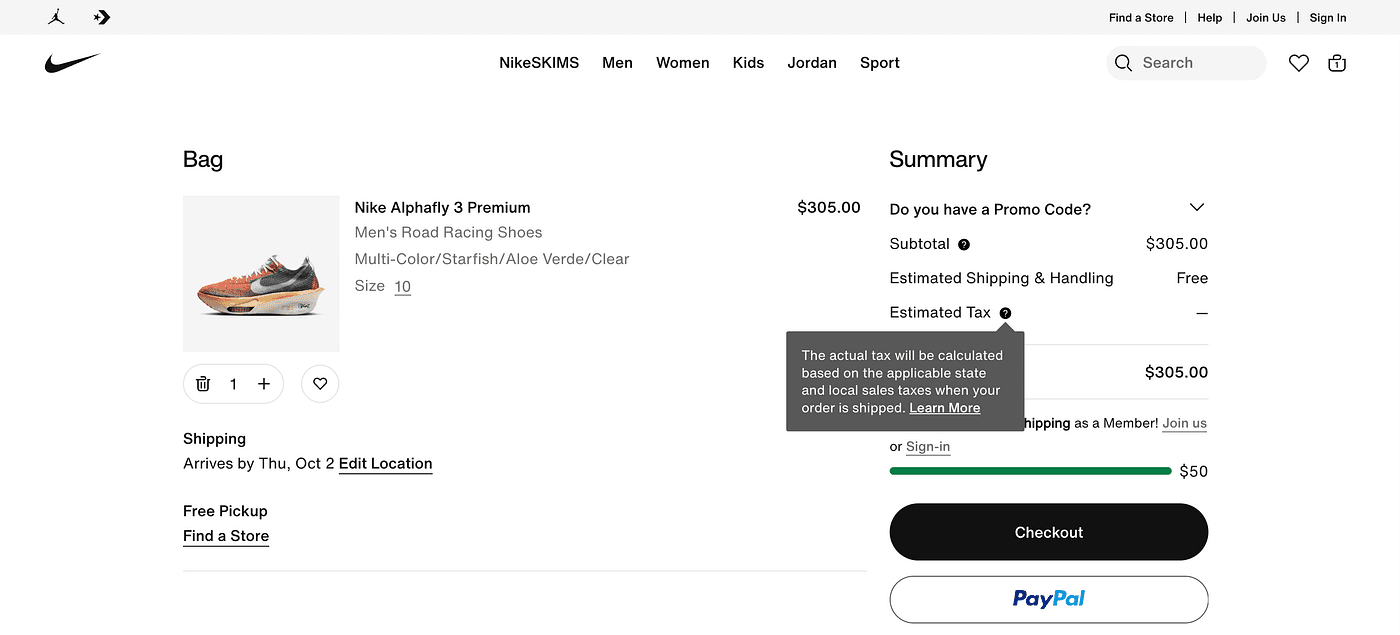Open the Kids menu
The height and width of the screenshot is (635, 1400).
tap(748, 63)
